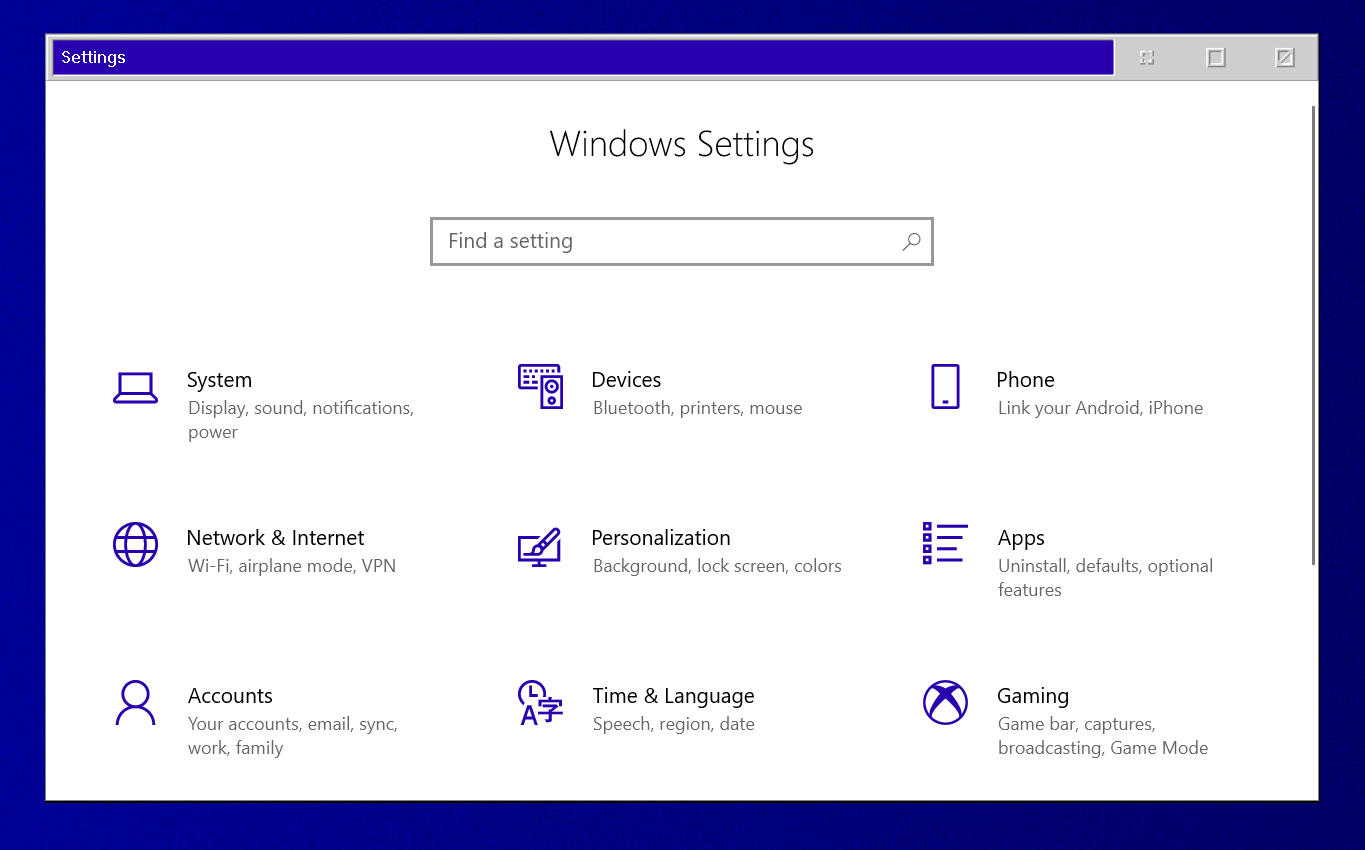This screenshot has width=1365, height=850.
Task: Select the Accounts person icon
Action: click(x=135, y=702)
